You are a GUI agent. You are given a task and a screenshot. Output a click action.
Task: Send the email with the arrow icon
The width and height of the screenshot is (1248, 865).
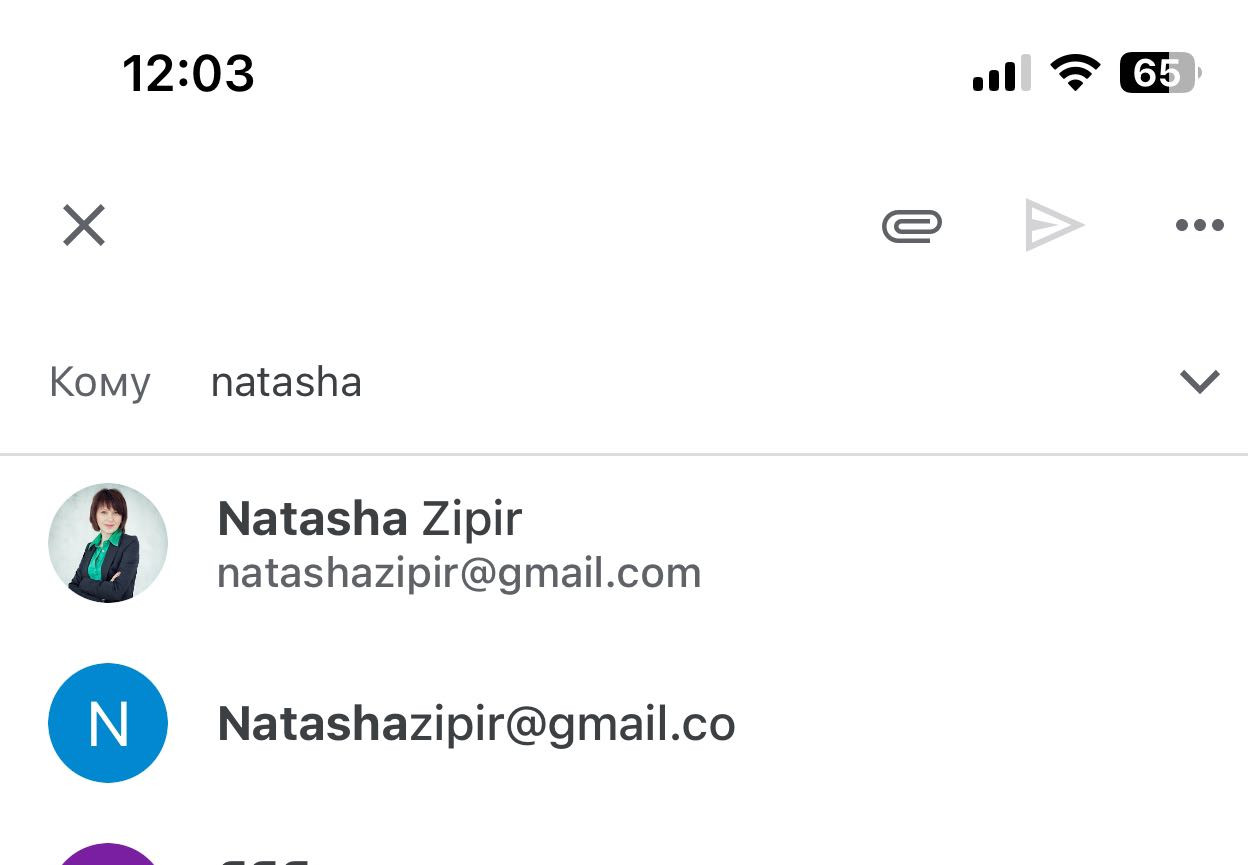point(1054,225)
